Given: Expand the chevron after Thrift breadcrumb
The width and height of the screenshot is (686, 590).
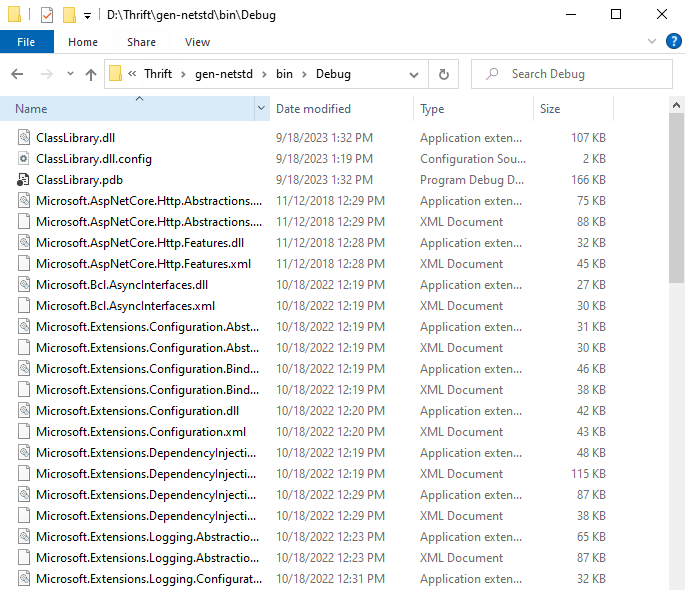Looking at the screenshot, I should (x=184, y=74).
